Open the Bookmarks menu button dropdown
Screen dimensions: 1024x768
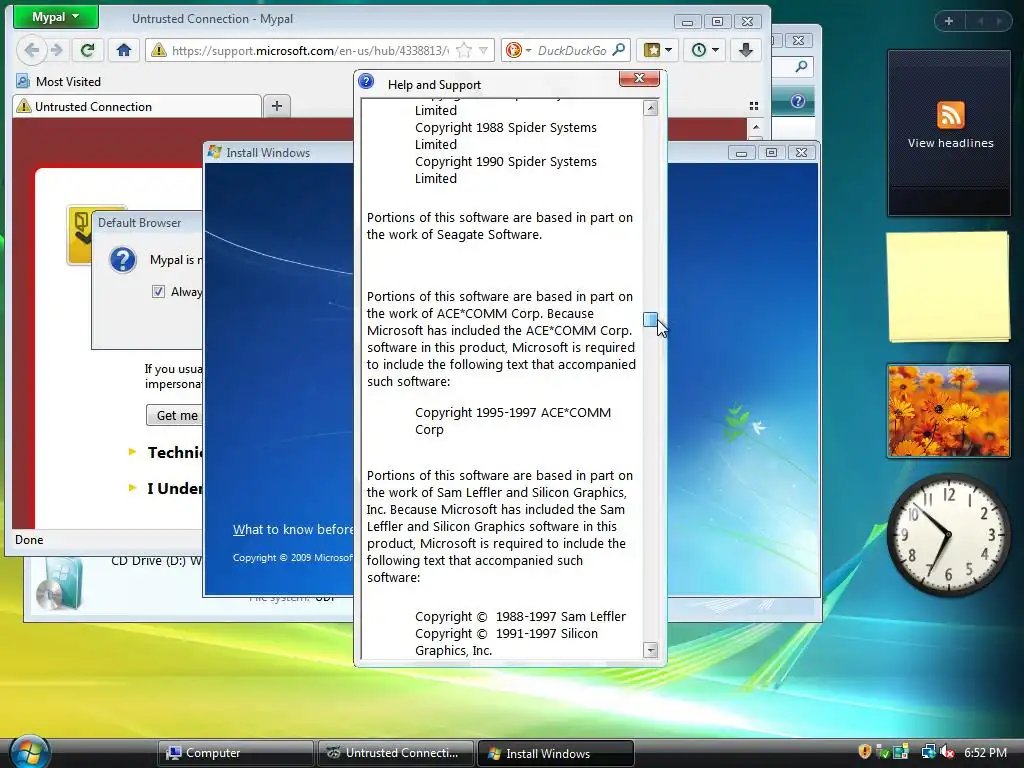click(658, 50)
